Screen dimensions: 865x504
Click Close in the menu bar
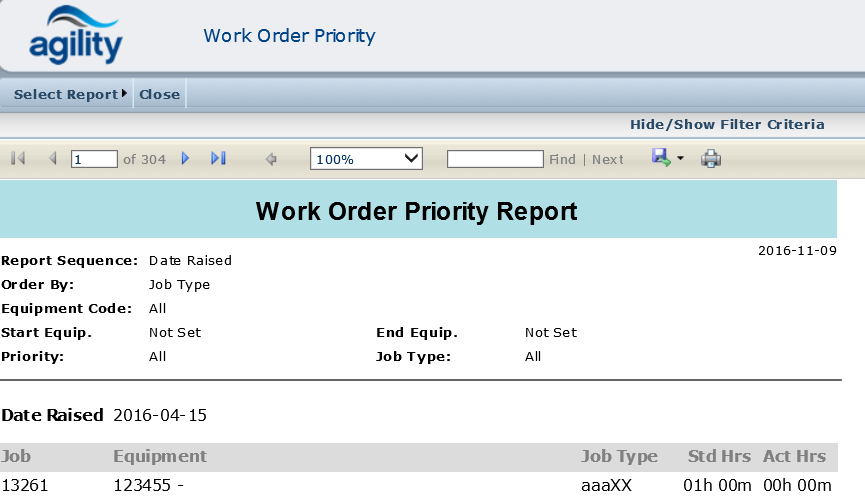coord(159,95)
